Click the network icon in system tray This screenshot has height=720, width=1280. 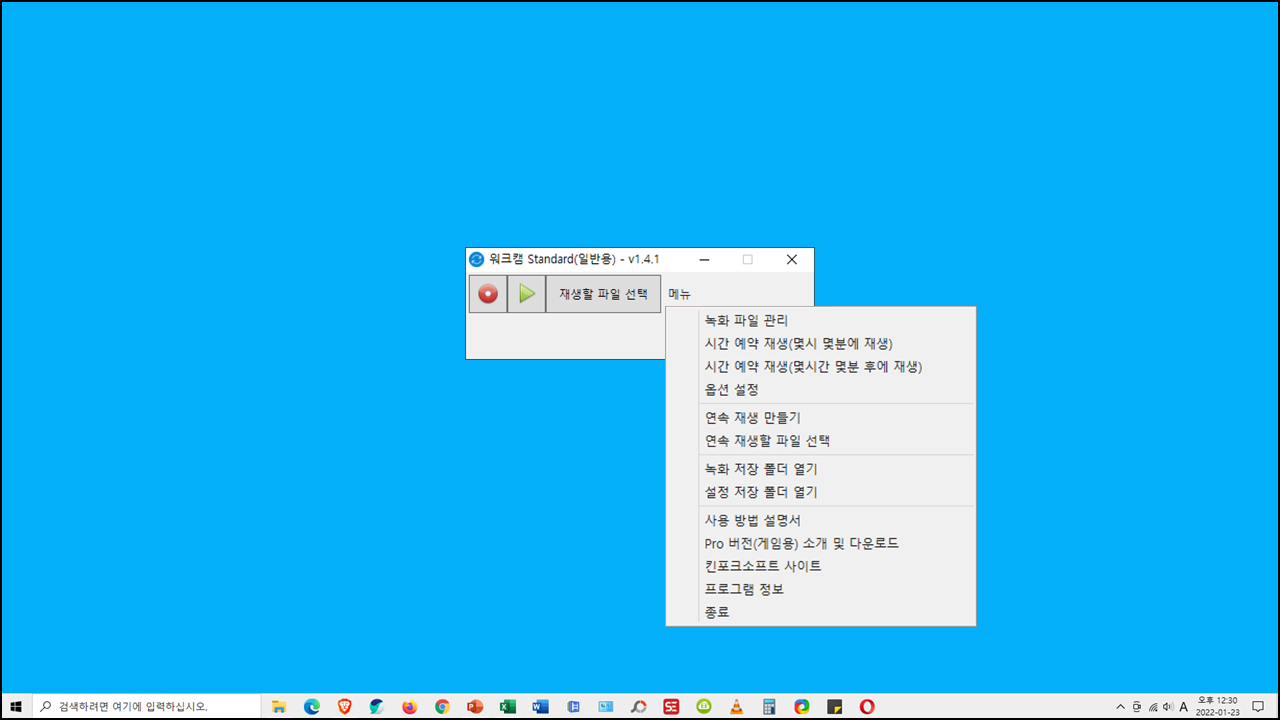(1152, 706)
